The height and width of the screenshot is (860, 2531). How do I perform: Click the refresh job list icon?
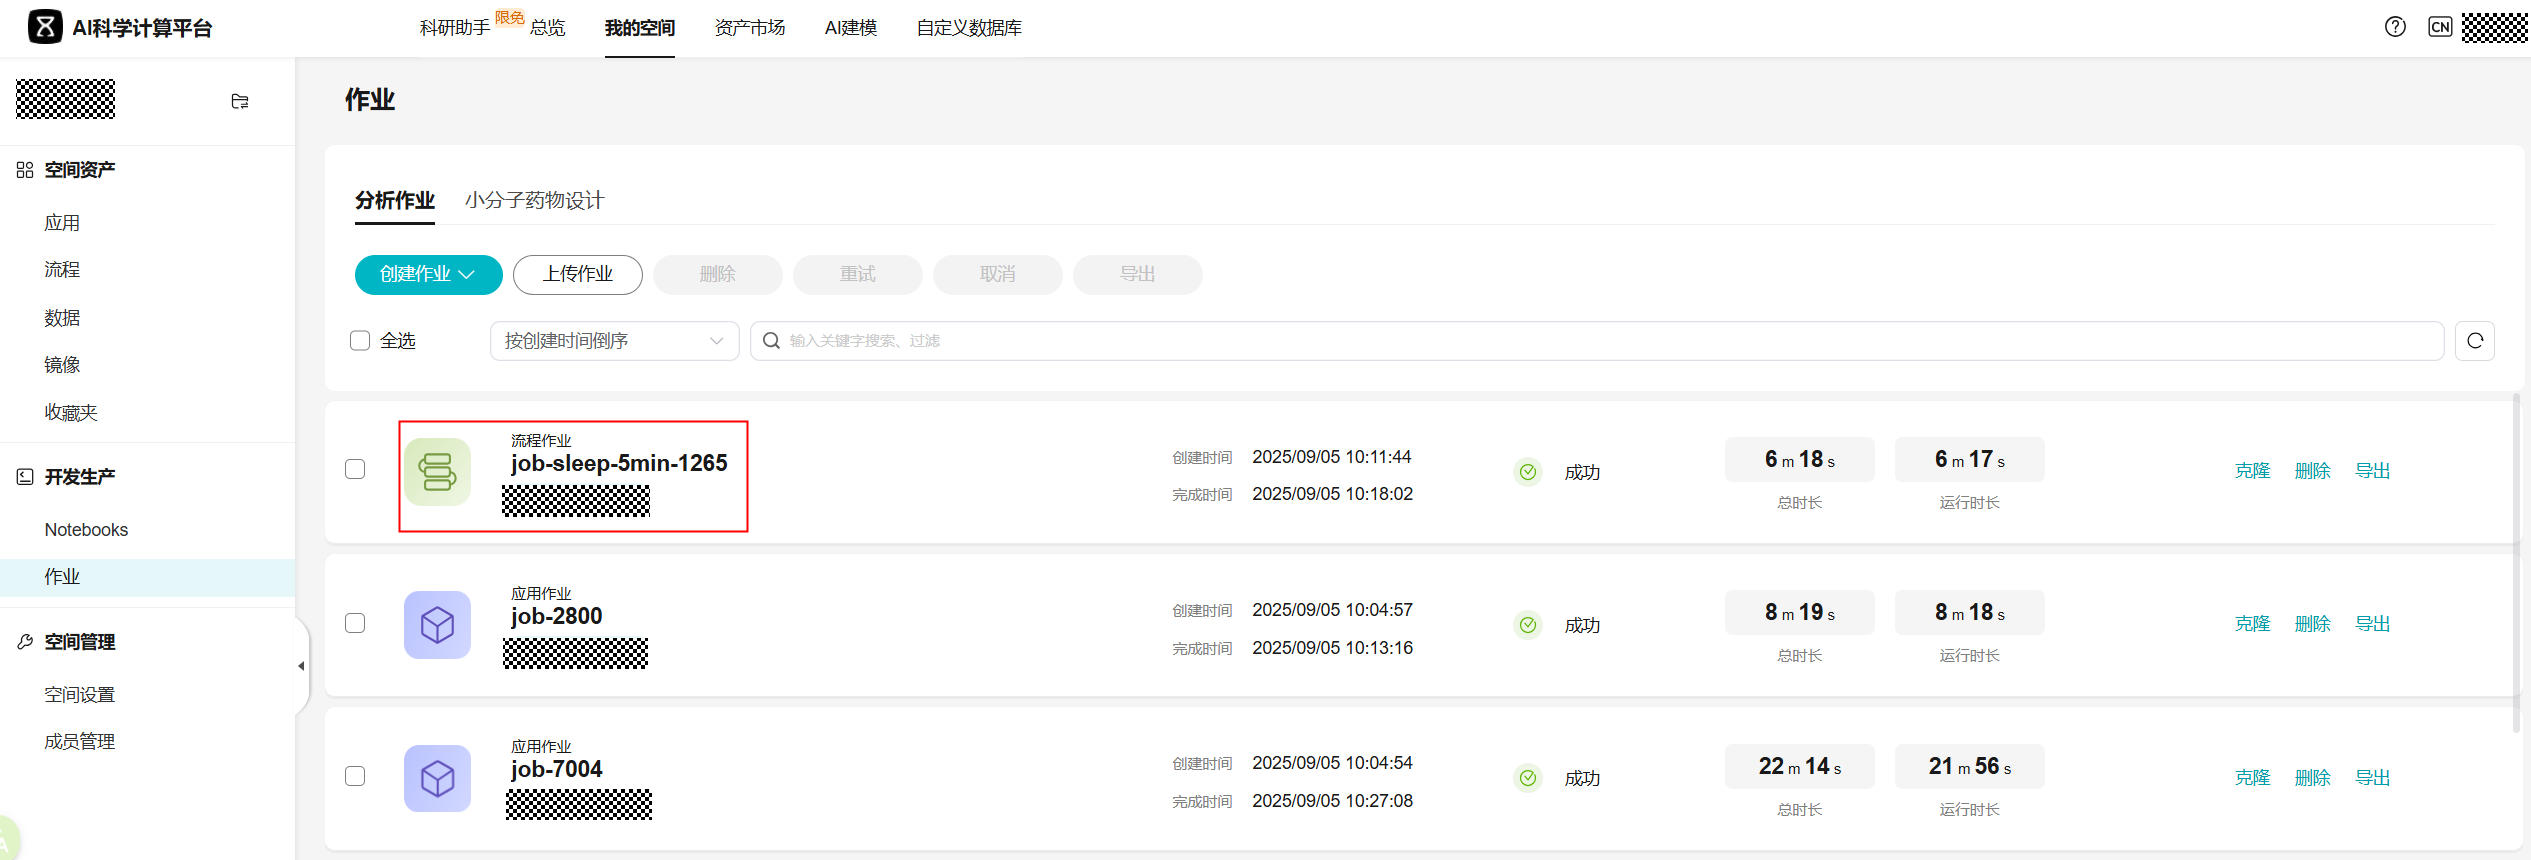click(2475, 341)
